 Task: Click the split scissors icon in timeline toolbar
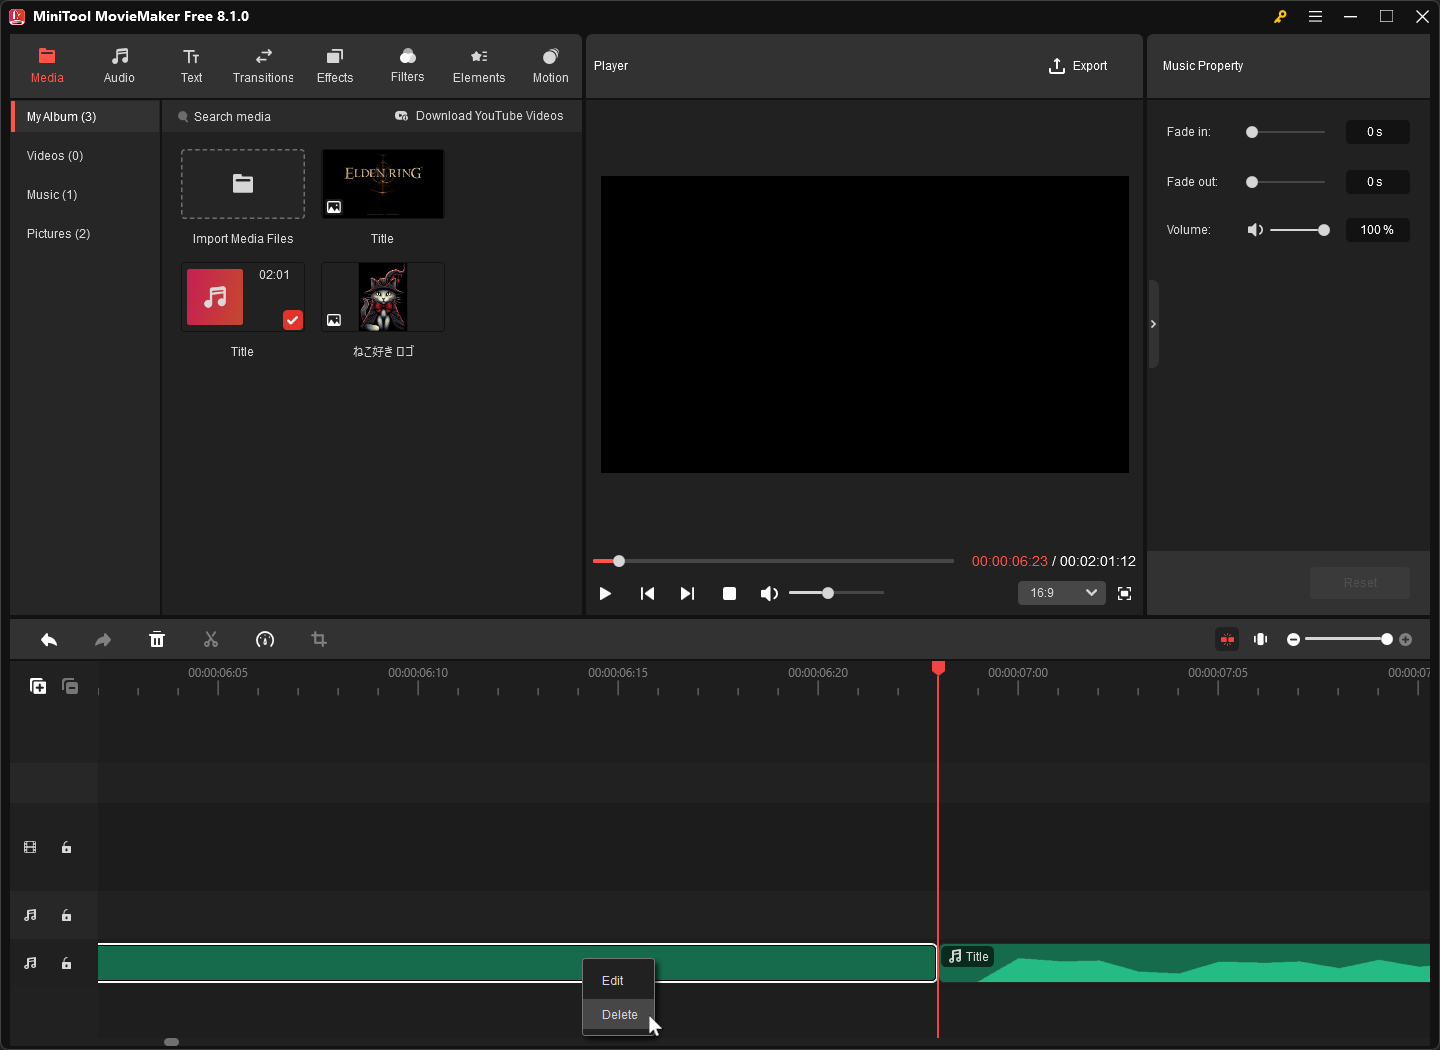coord(211,640)
